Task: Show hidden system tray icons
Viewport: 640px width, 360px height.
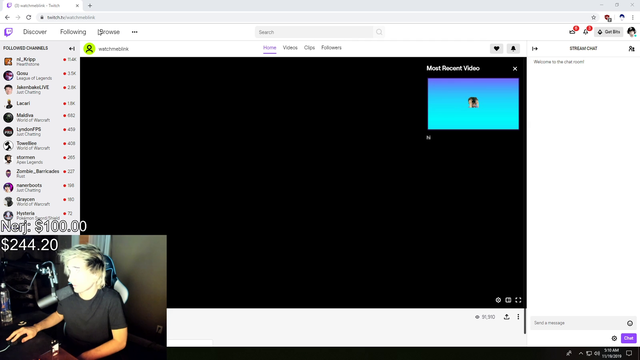Action: [581, 353]
